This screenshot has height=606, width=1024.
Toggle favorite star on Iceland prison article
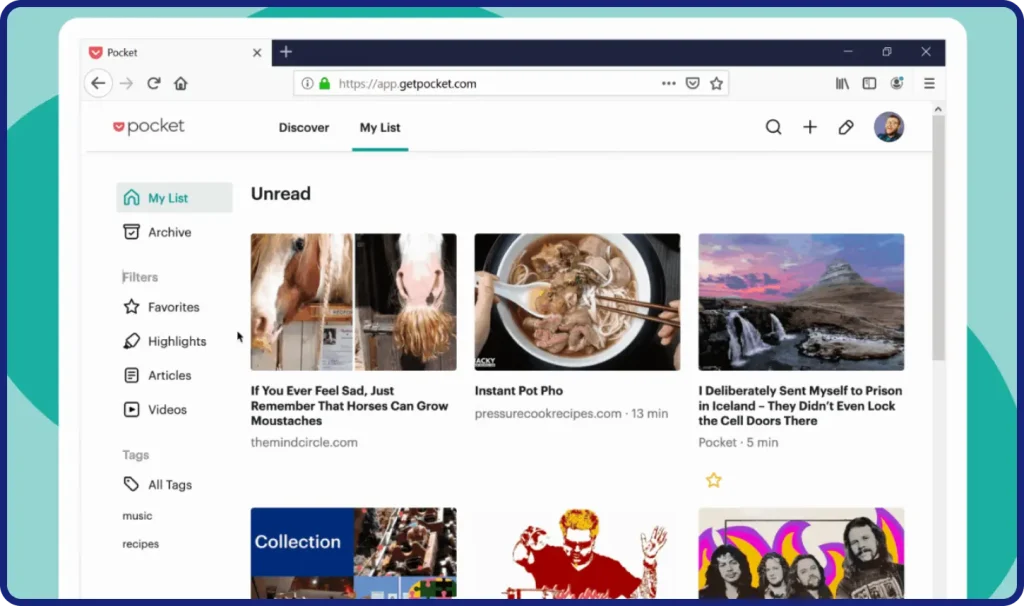pos(713,481)
